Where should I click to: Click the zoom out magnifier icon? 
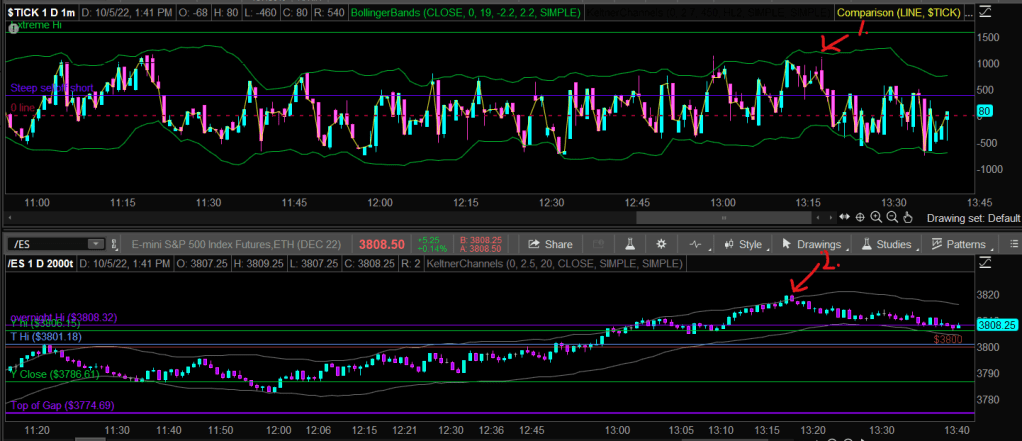click(892, 217)
